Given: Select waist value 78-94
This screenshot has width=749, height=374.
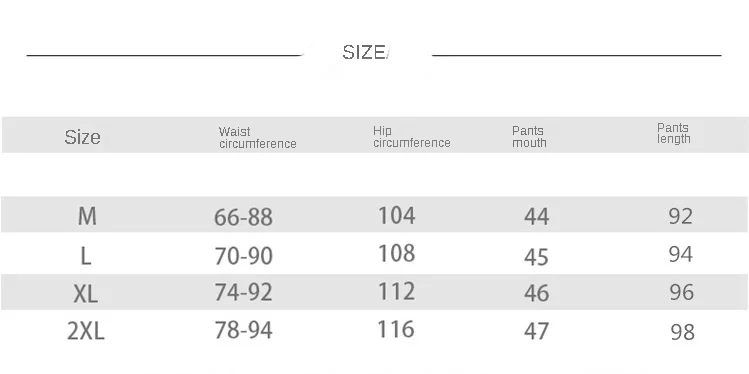Looking at the screenshot, I should [243, 330].
